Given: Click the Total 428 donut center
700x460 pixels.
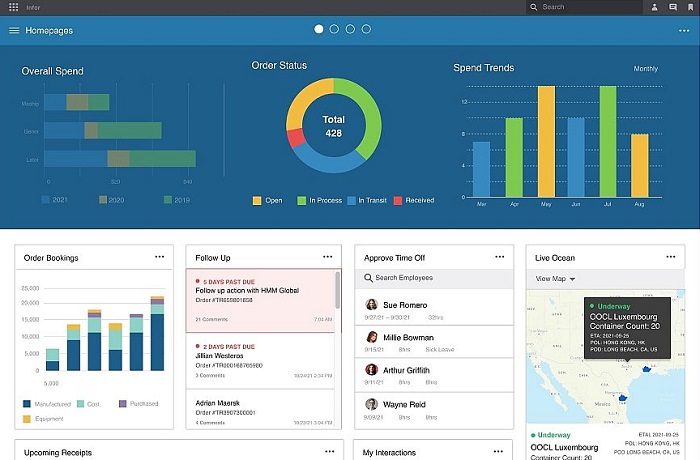Looking at the screenshot, I should tap(333, 126).
